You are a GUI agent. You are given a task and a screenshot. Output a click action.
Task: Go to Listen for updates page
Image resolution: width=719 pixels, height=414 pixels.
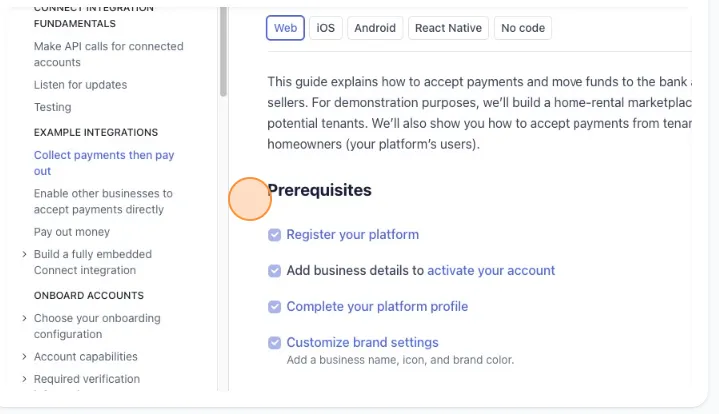point(80,85)
